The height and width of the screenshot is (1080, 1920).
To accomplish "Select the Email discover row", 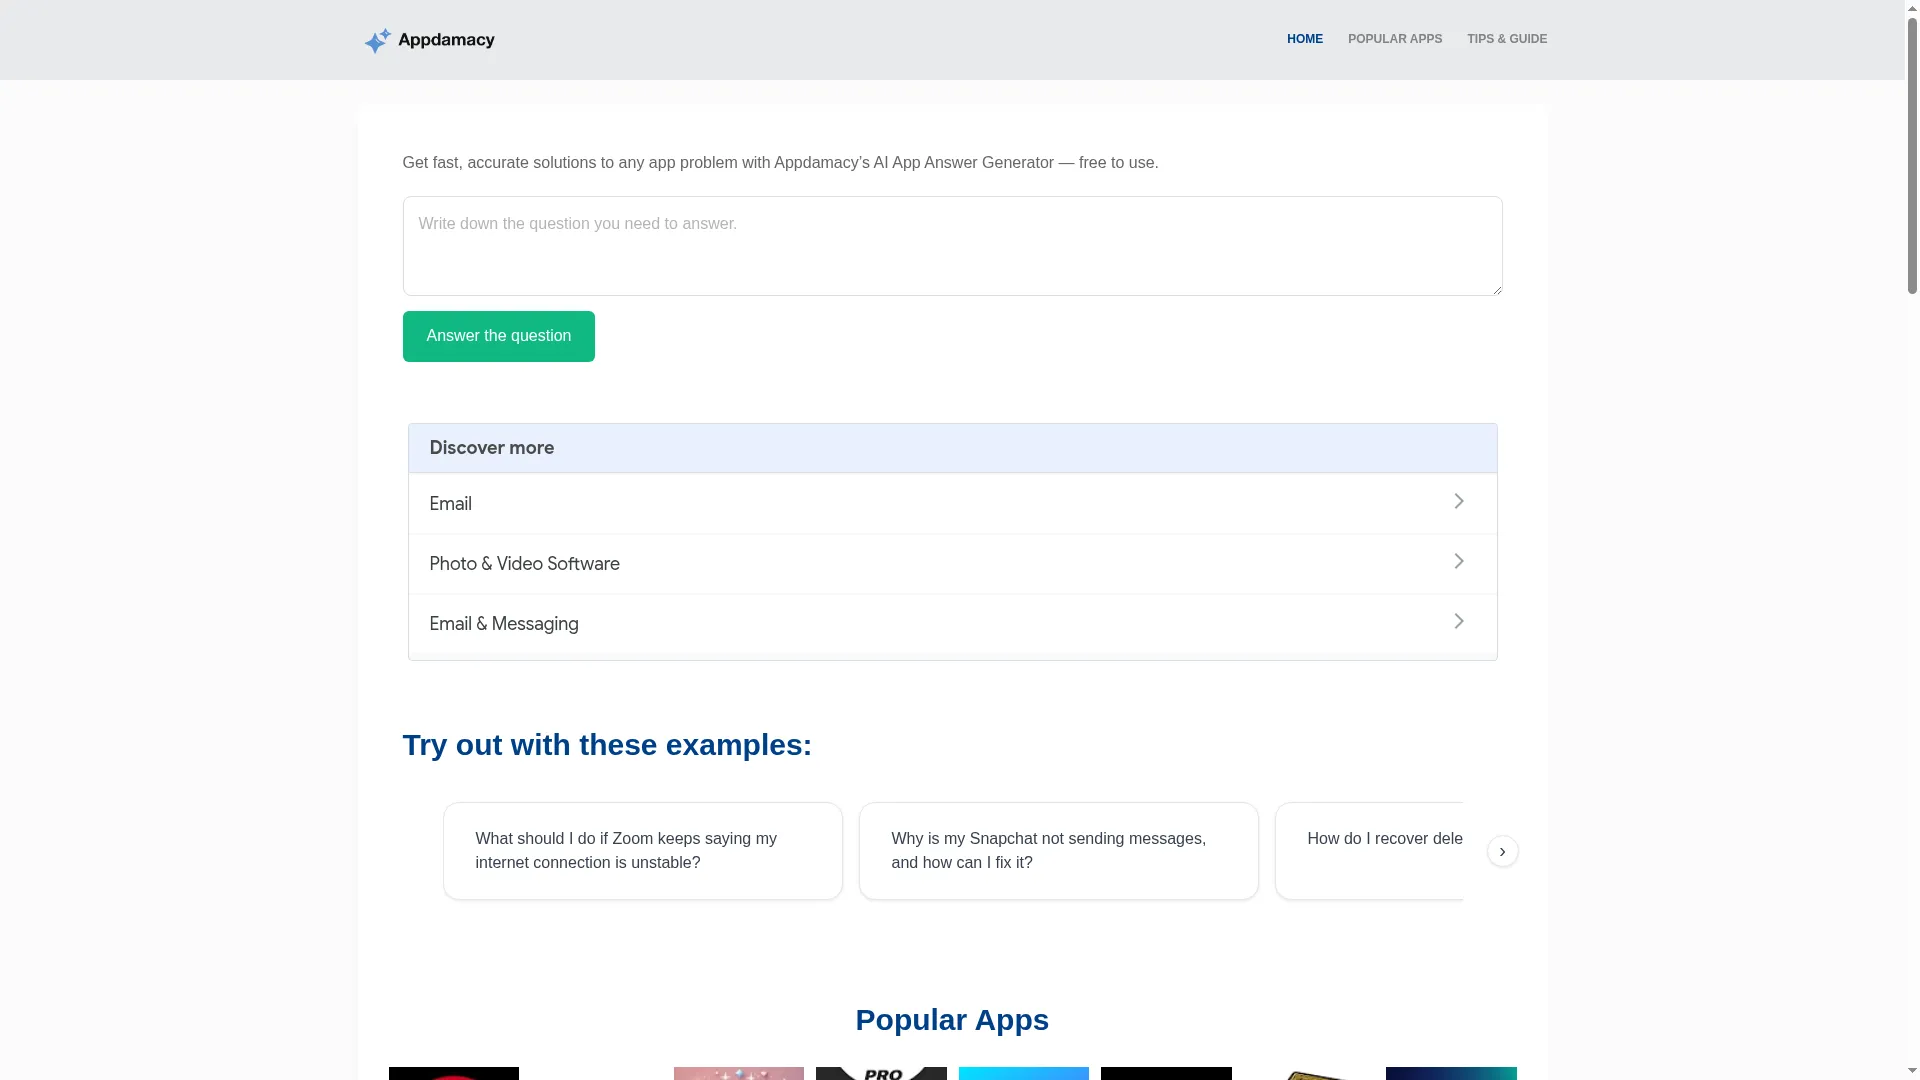I will 952,504.
